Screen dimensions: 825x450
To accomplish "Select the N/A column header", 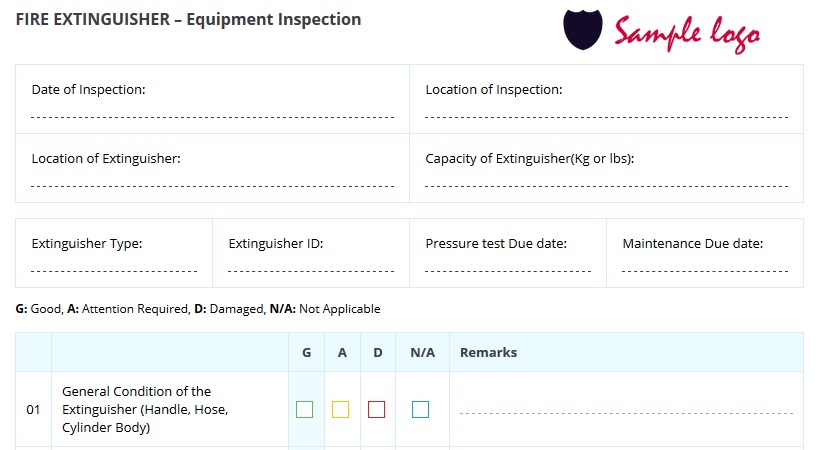I will point(422,352).
